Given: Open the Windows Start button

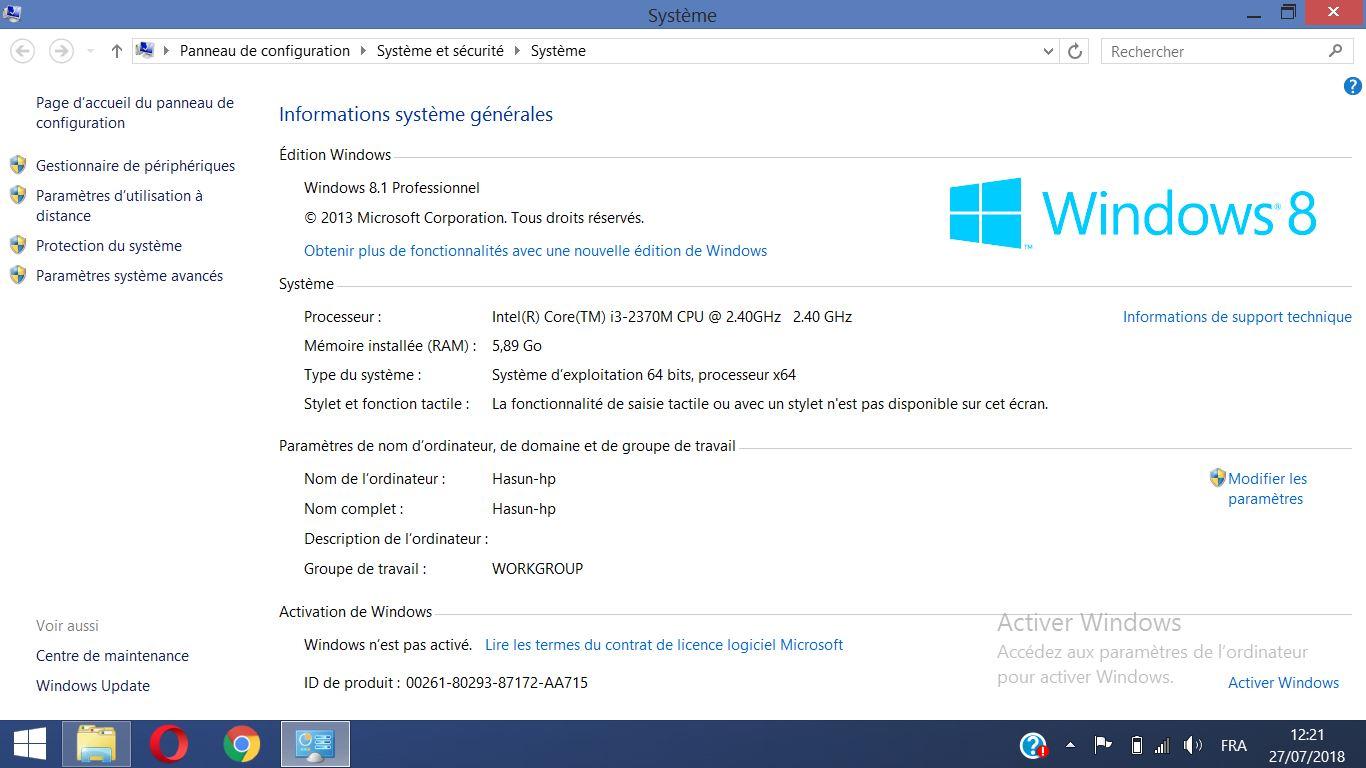Looking at the screenshot, I should click(30, 744).
